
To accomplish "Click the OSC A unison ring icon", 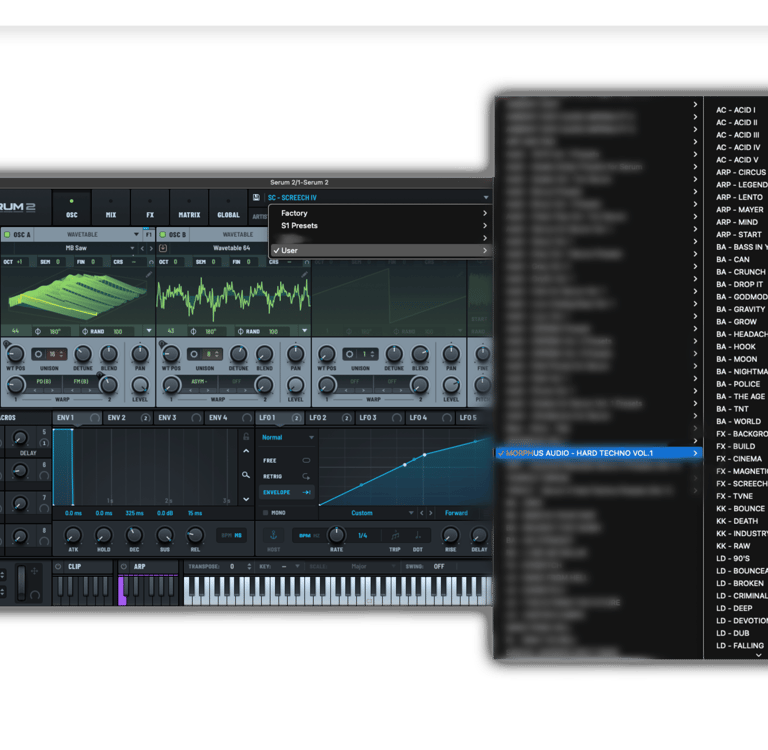I will (x=38, y=354).
